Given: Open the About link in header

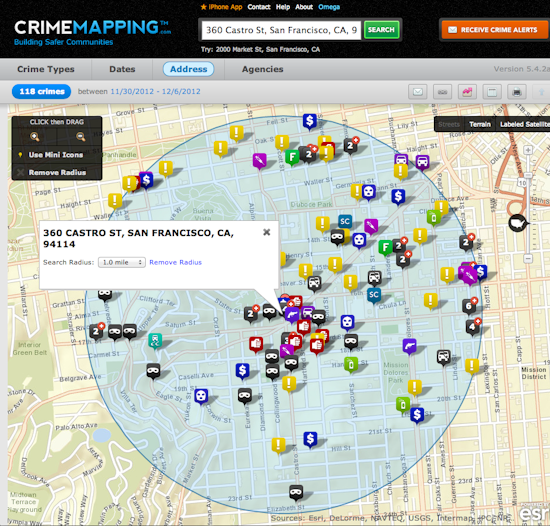Looking at the screenshot, I should (x=304, y=7).
